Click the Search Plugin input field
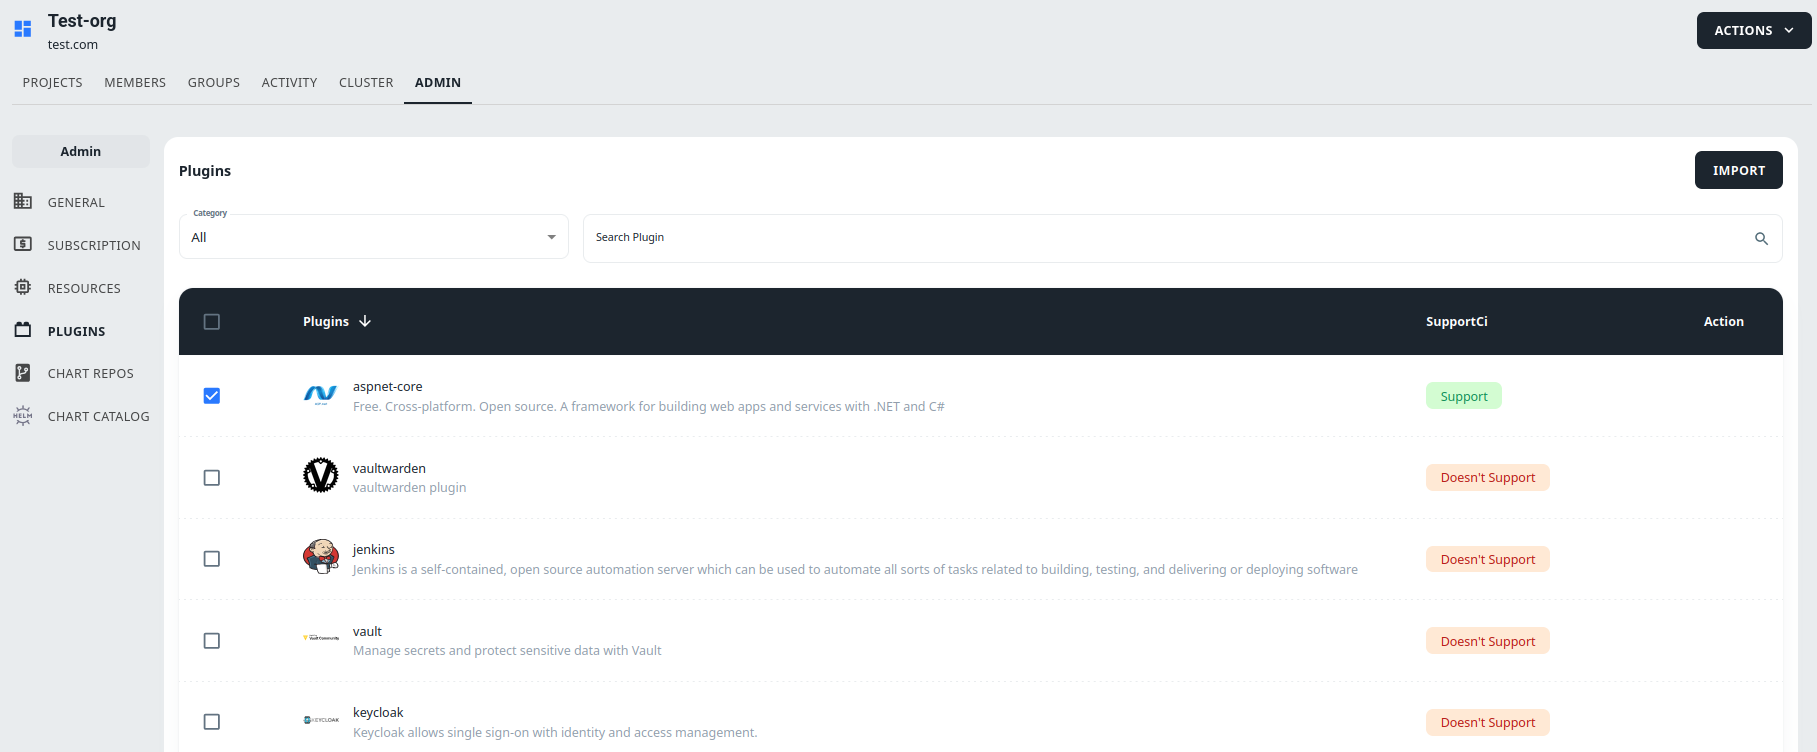 pyautogui.click(x=1183, y=238)
